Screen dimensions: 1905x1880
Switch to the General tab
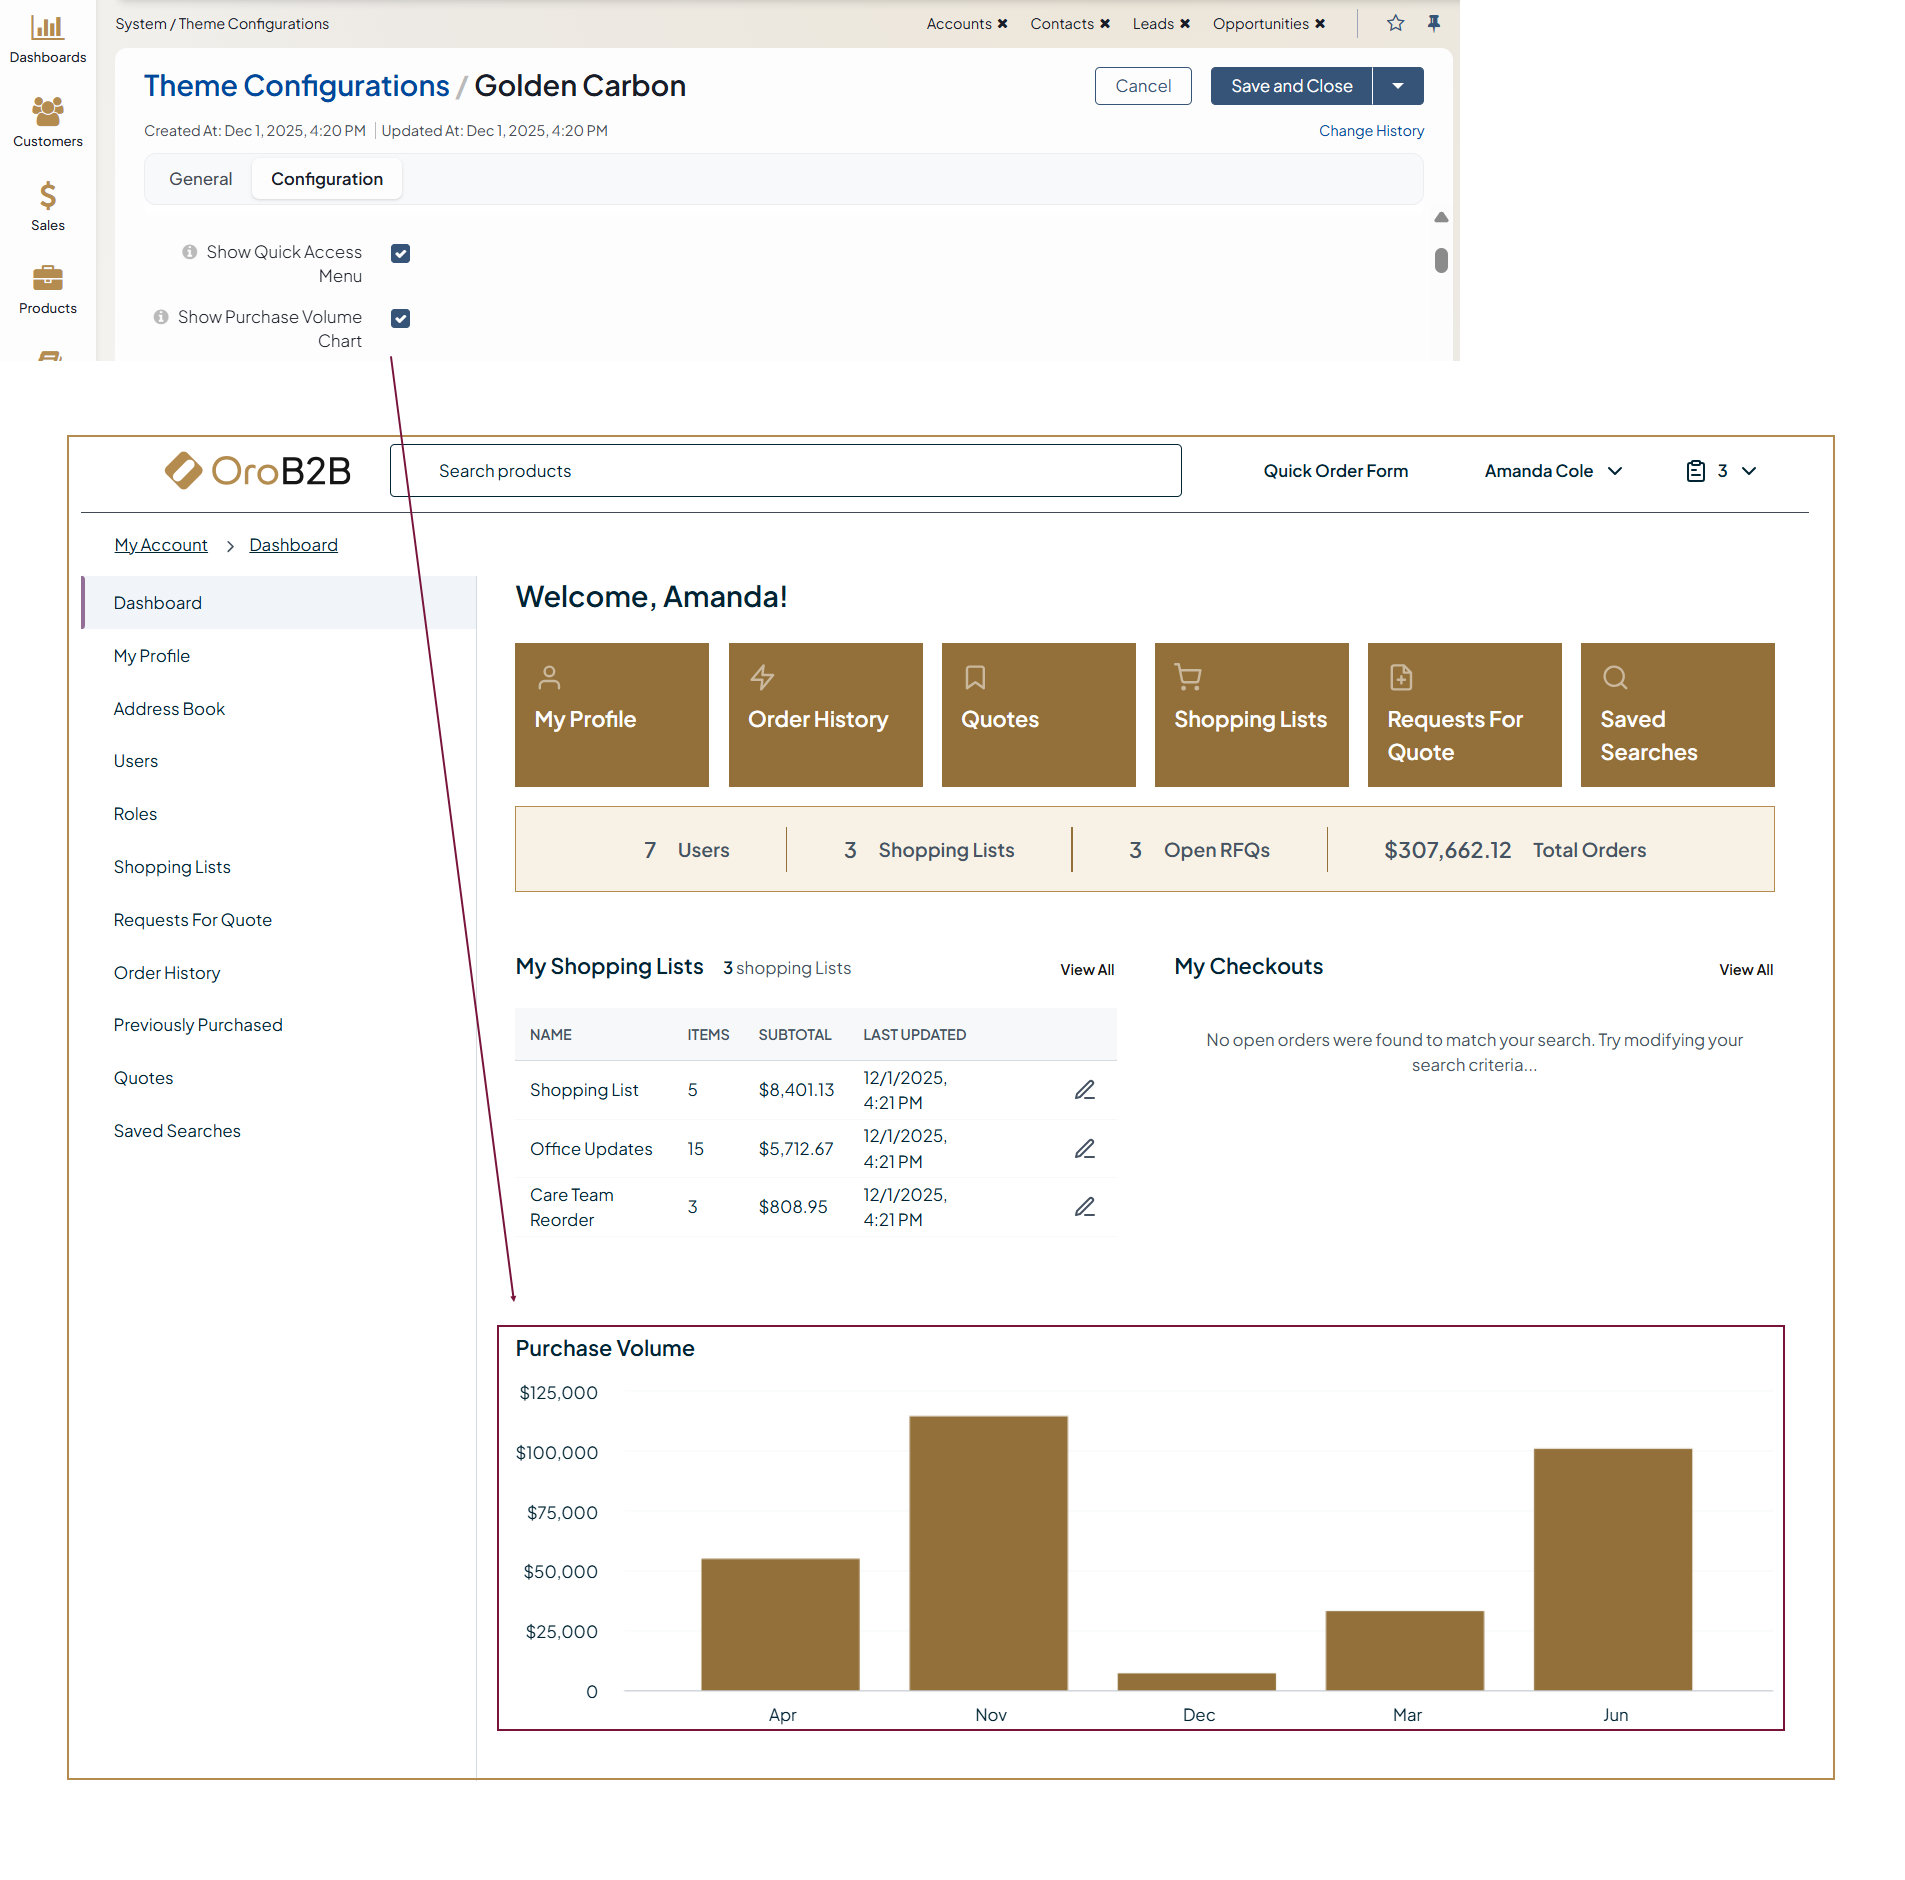point(200,179)
